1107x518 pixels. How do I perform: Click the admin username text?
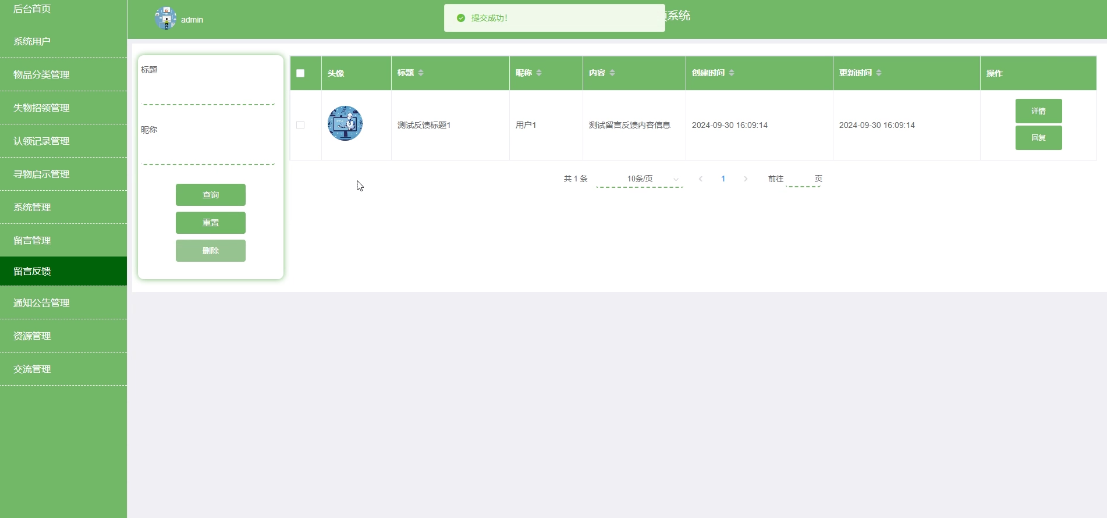click(x=192, y=20)
